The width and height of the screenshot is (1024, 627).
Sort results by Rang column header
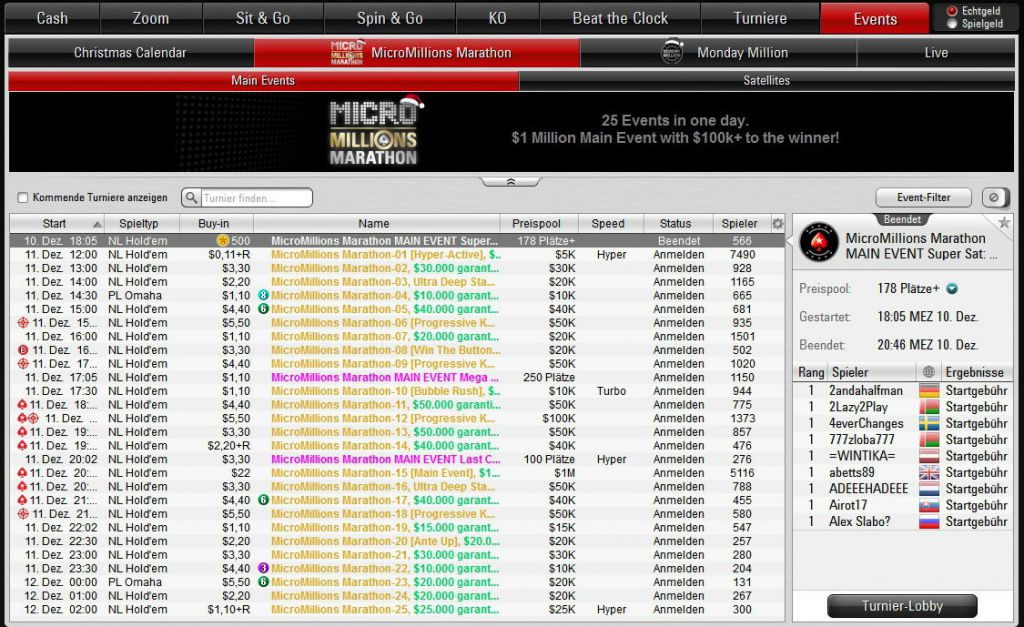(x=810, y=372)
